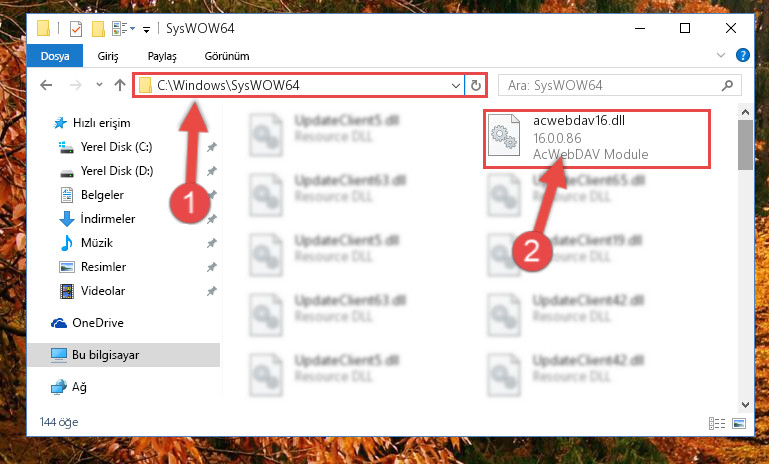The height and width of the screenshot is (464, 769).
Task: Switch to large icons view button
Action: tap(739, 423)
